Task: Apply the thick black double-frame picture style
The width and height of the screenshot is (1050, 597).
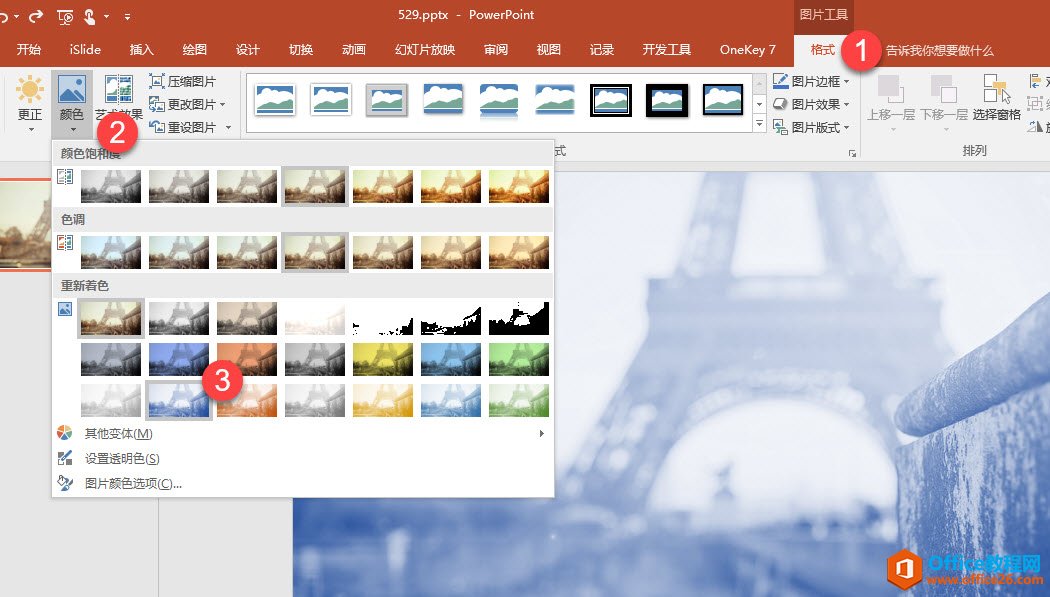Action: tap(610, 98)
